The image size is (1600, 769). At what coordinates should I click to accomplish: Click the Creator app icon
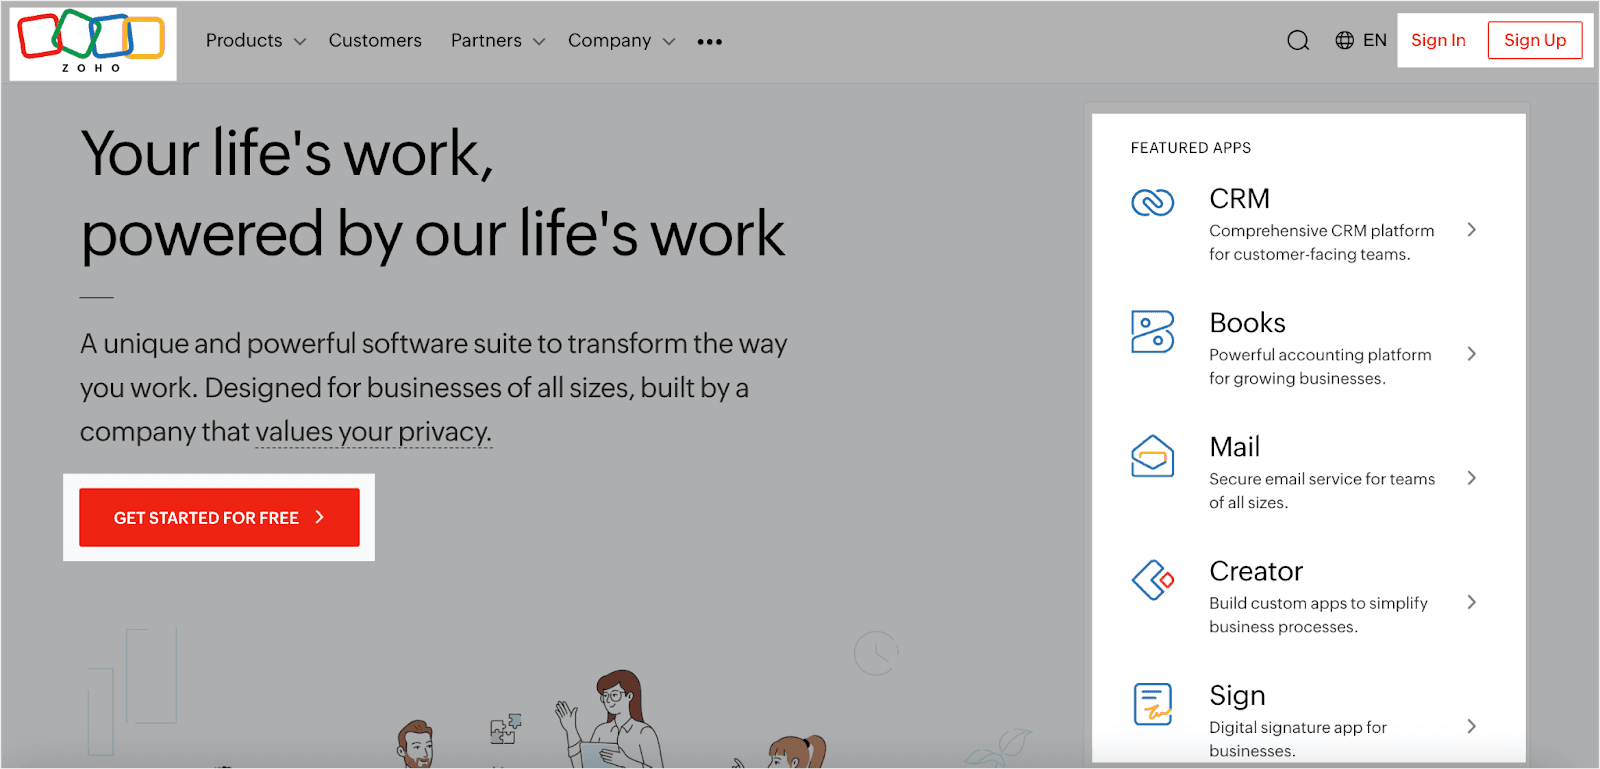1152,580
